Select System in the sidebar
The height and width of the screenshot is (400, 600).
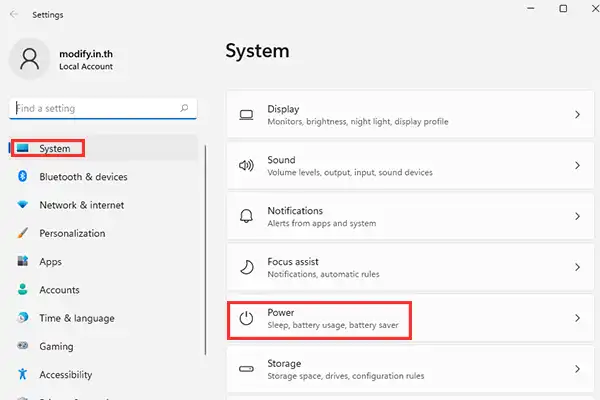54,149
